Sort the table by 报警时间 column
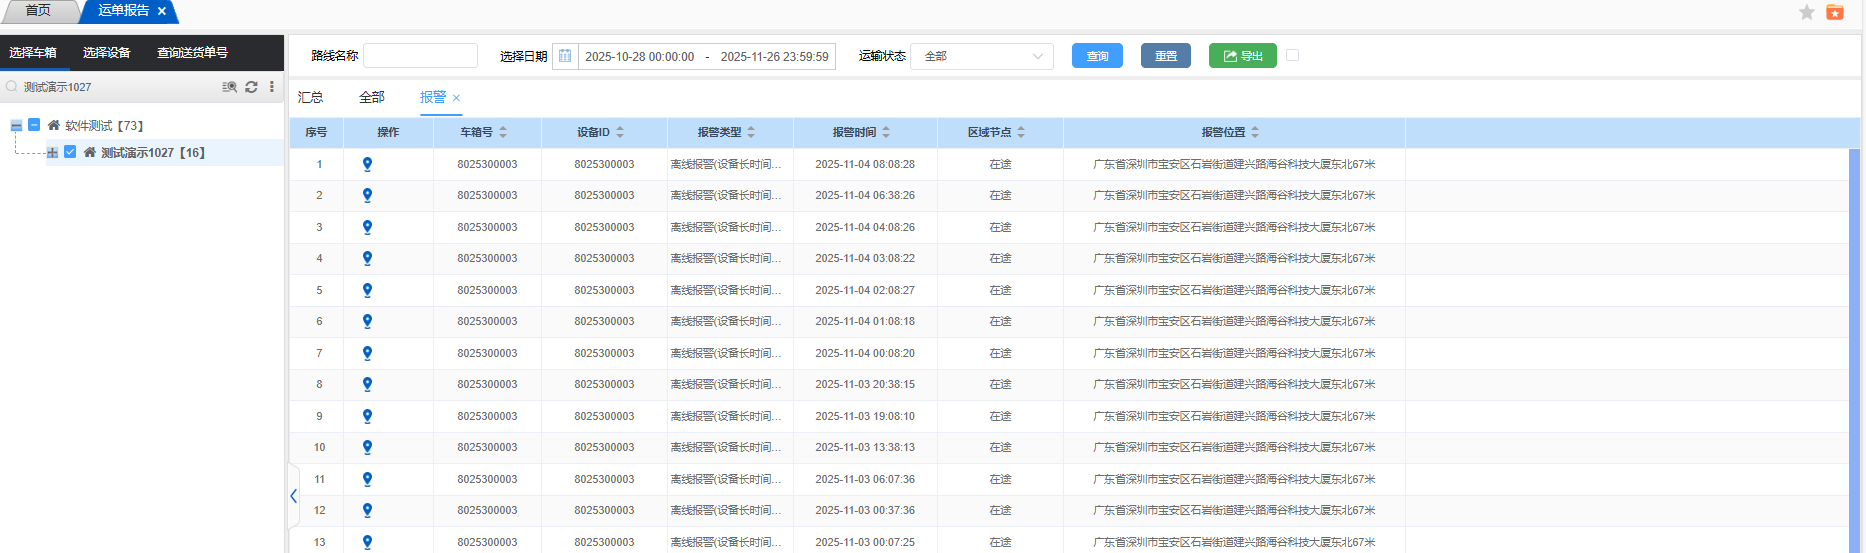 tap(886, 132)
